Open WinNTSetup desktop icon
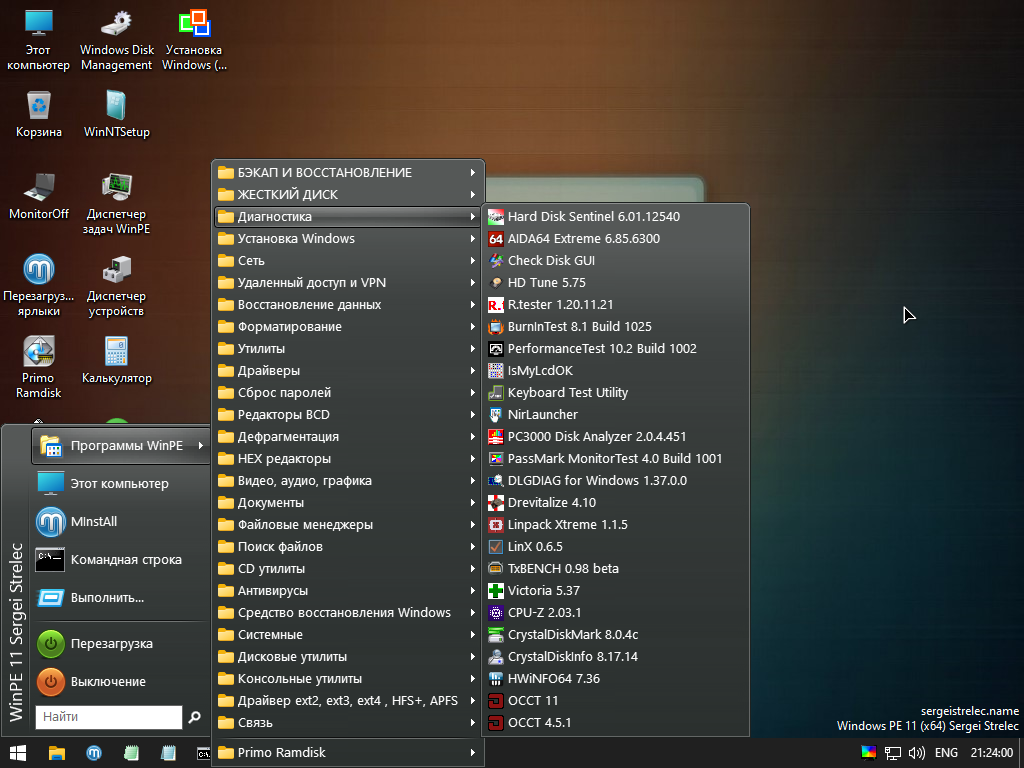1024x768 pixels. [116, 114]
